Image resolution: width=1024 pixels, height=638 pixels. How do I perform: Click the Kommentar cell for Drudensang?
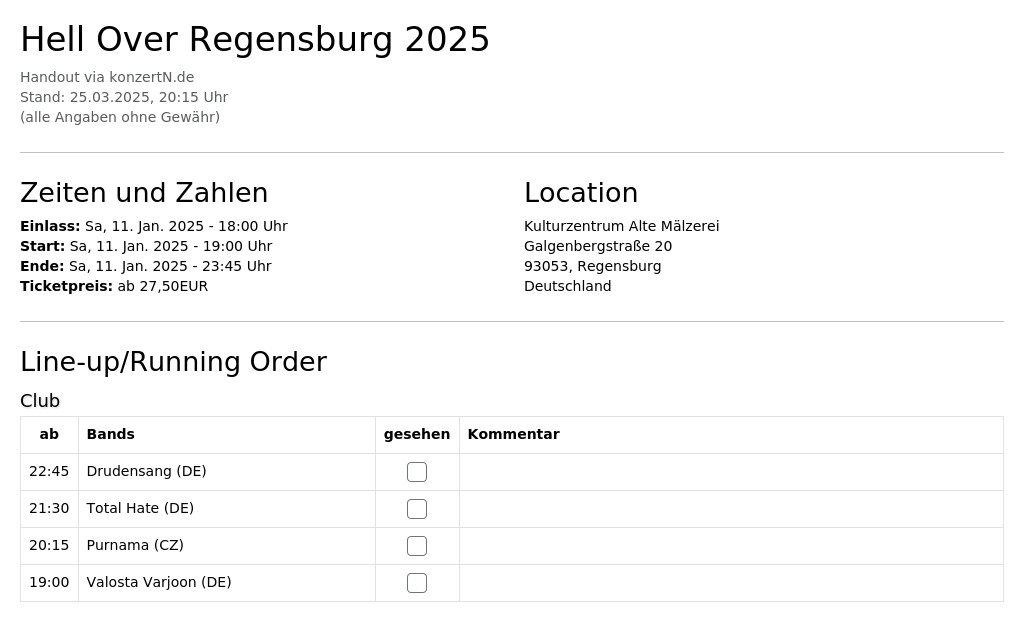coord(731,472)
